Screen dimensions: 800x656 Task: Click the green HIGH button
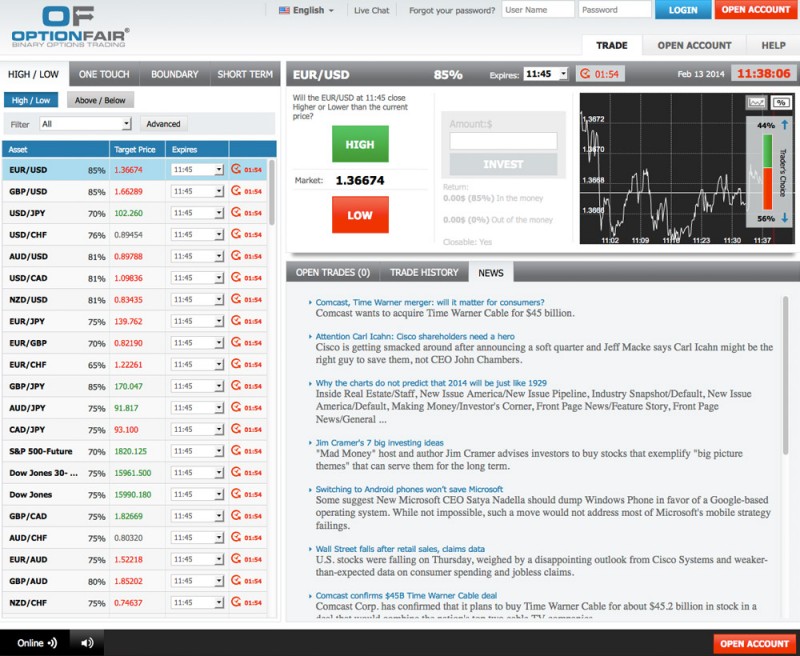360,144
